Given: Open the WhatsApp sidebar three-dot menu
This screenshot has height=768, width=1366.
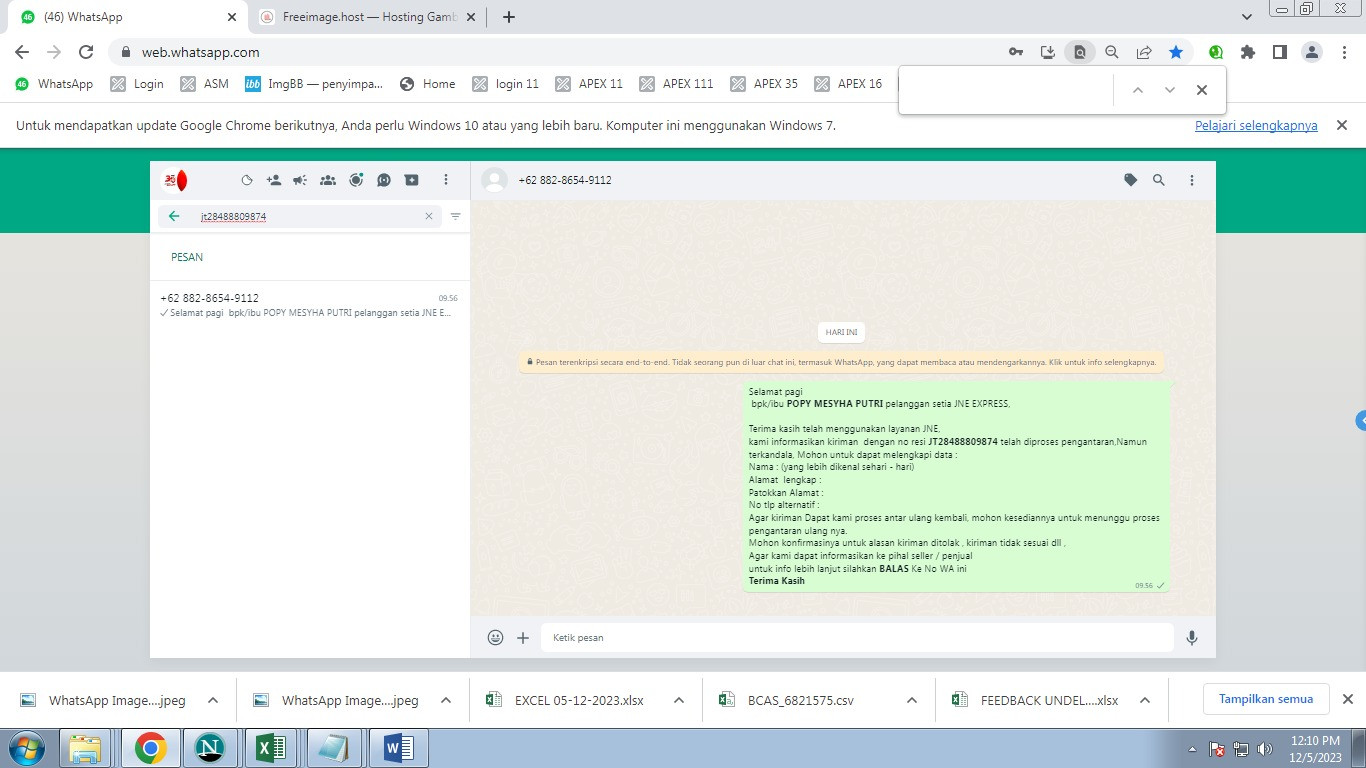Looking at the screenshot, I should point(446,180).
